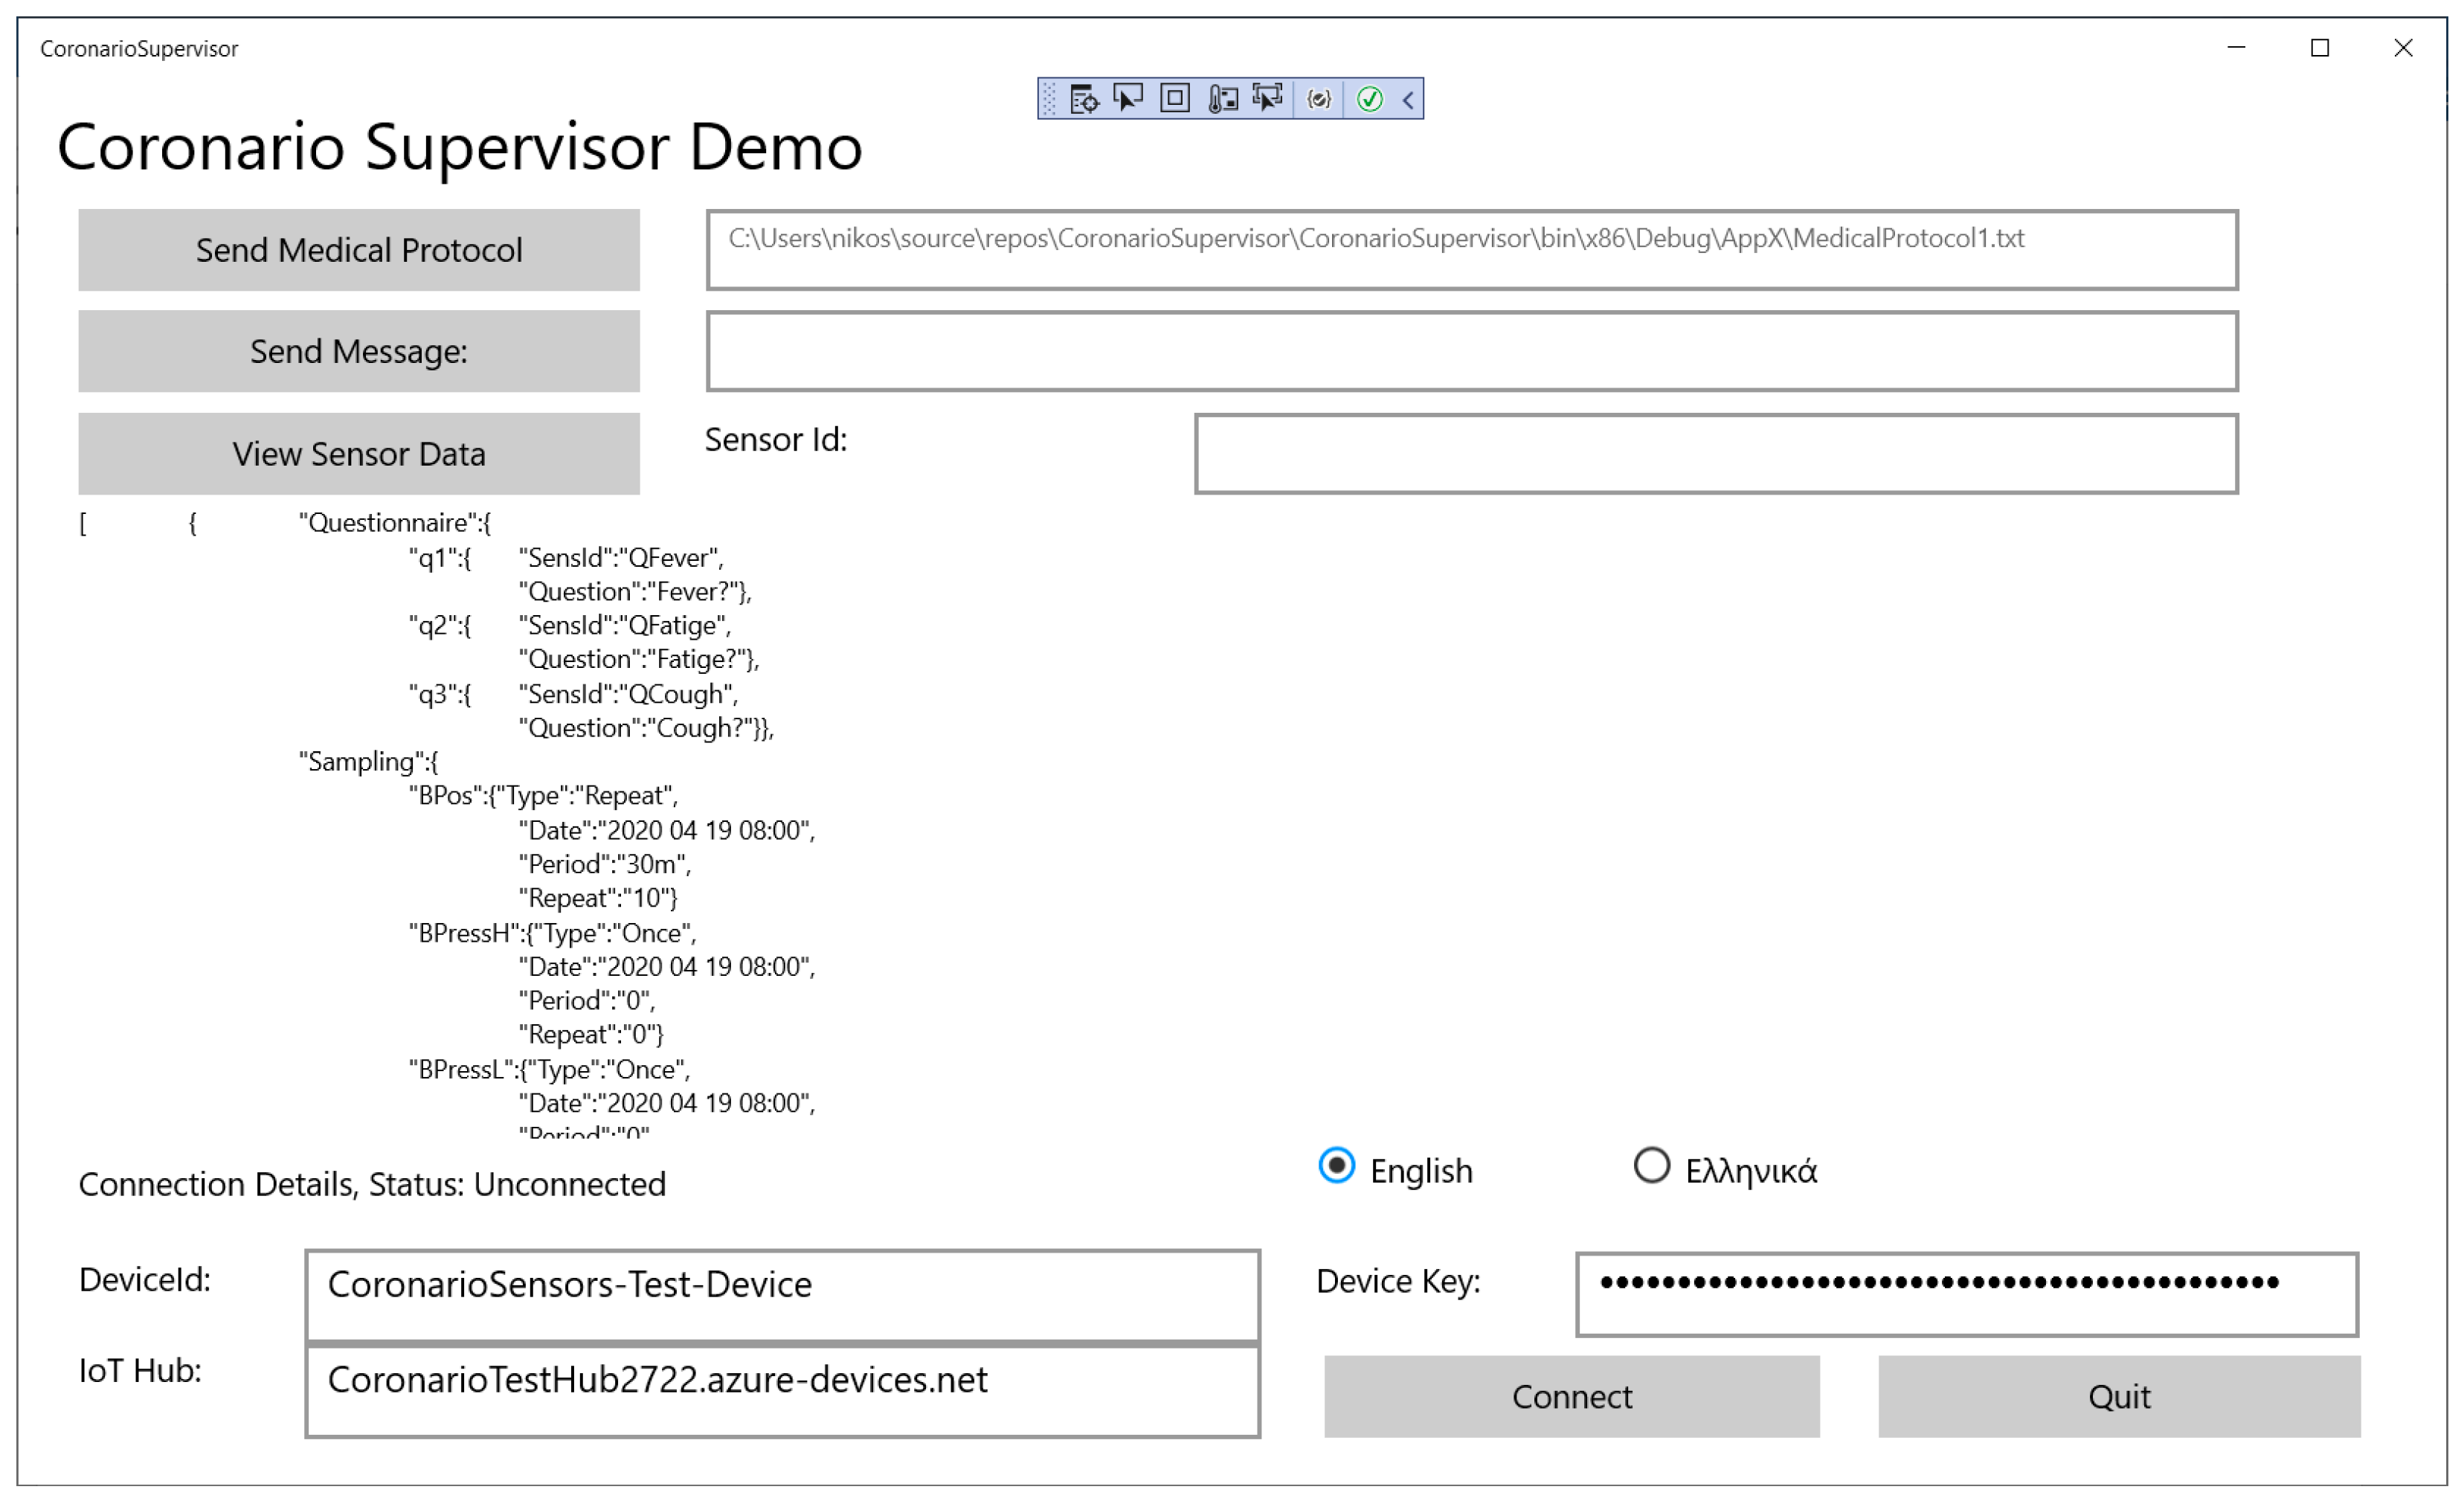The image size is (2464, 1504).
Task: Click the Go to Live Visual Tree icon
Action: [1083, 99]
